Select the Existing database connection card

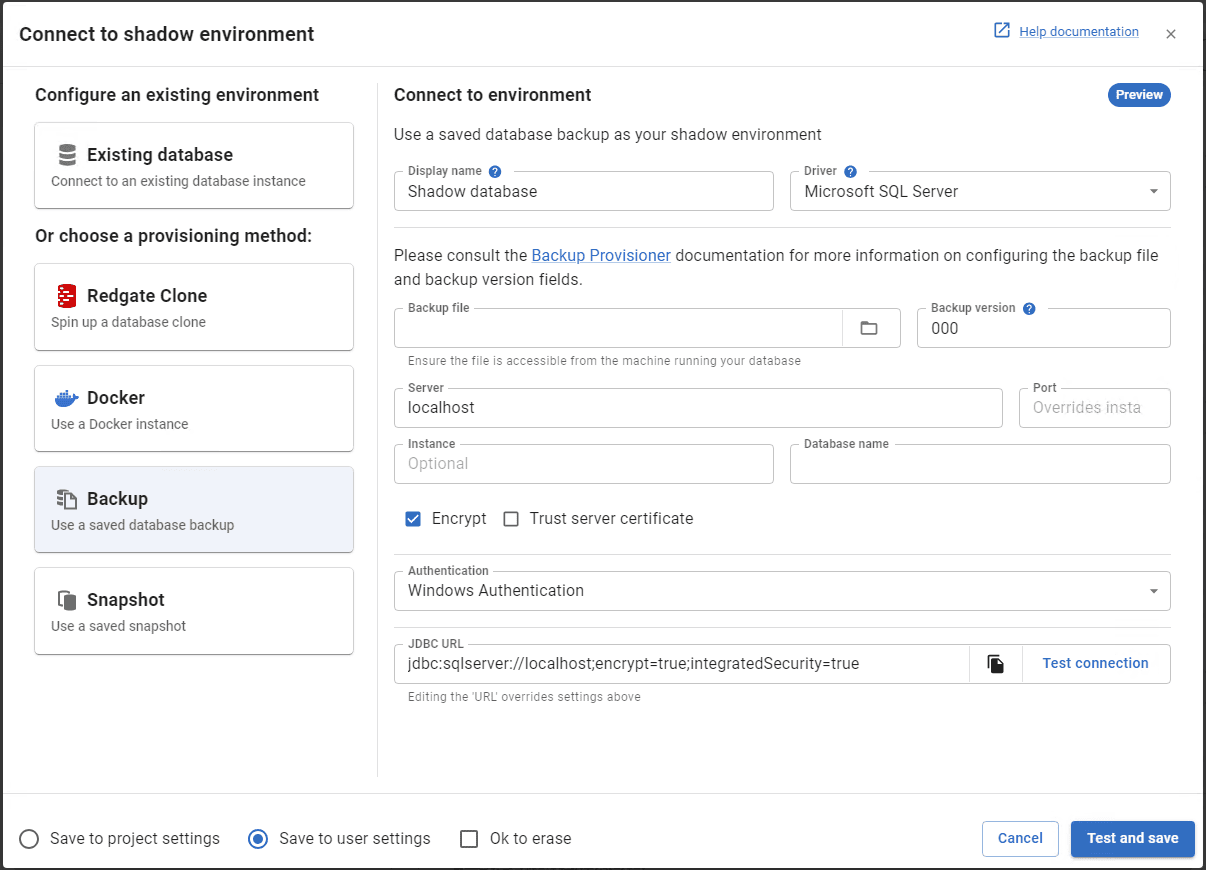[x=194, y=165]
